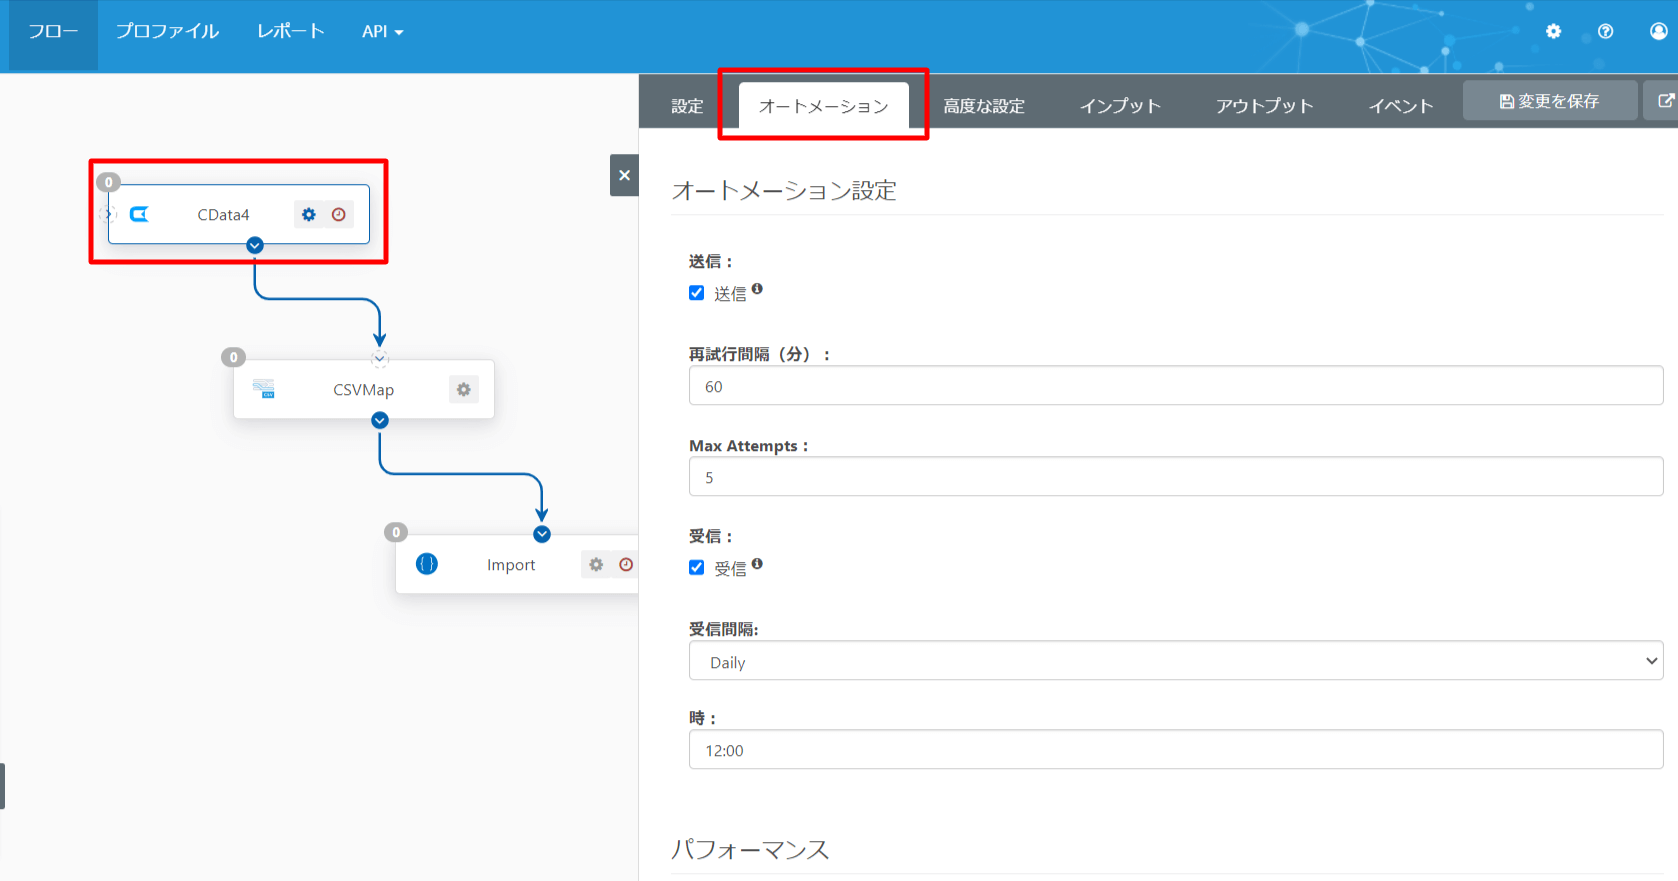
Task: Open the user account icon
Action: 1658,31
